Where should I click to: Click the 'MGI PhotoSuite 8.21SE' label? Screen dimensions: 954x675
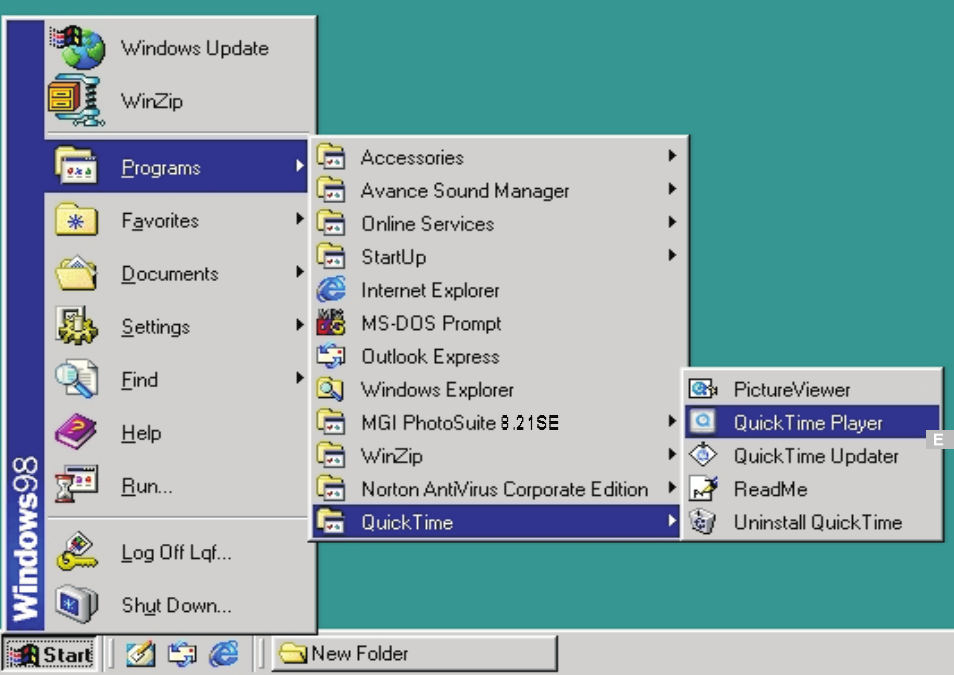pos(460,422)
